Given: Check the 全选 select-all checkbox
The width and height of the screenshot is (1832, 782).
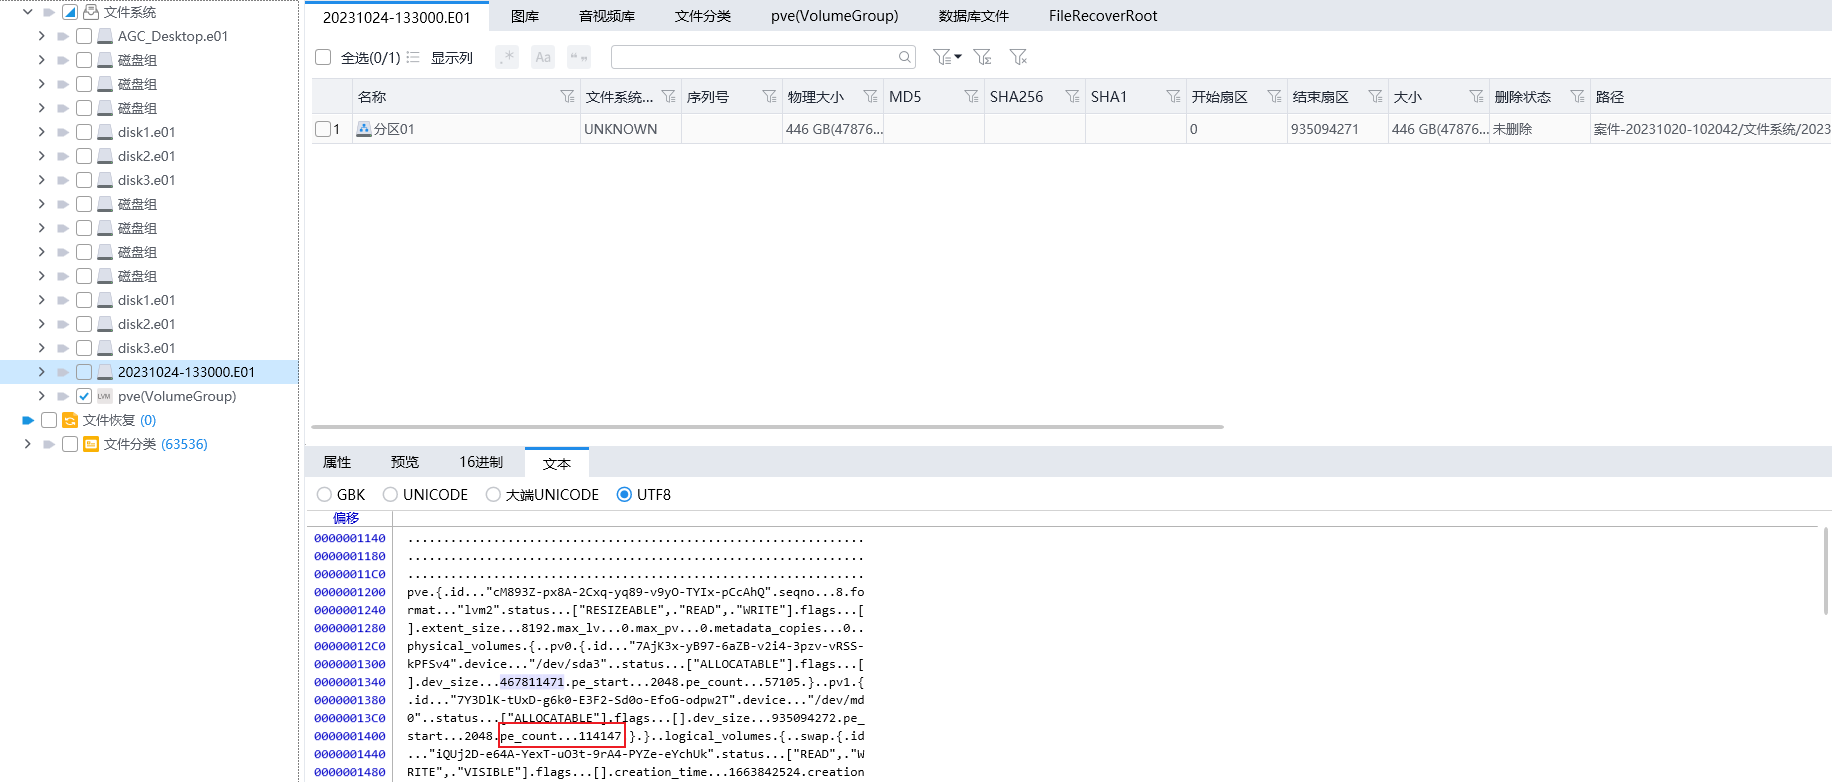Looking at the screenshot, I should 323,57.
